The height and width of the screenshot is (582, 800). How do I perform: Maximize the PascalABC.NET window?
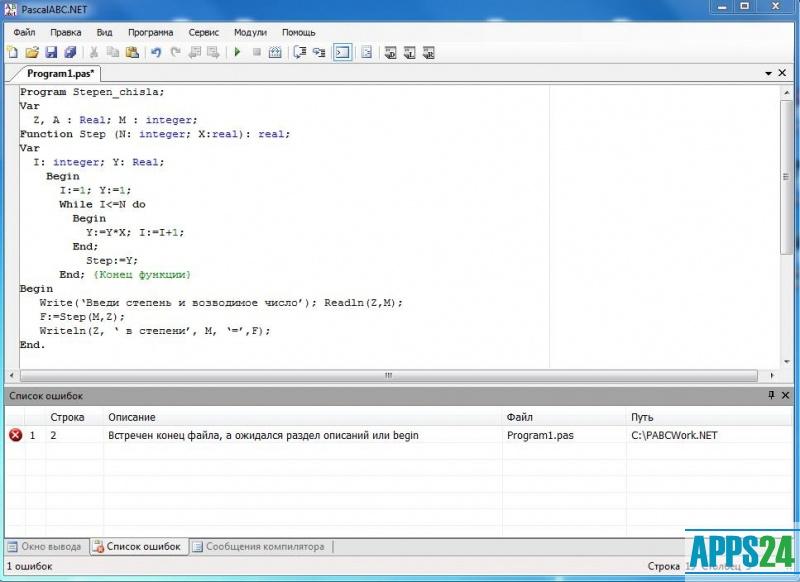pyautogui.click(x=744, y=7)
